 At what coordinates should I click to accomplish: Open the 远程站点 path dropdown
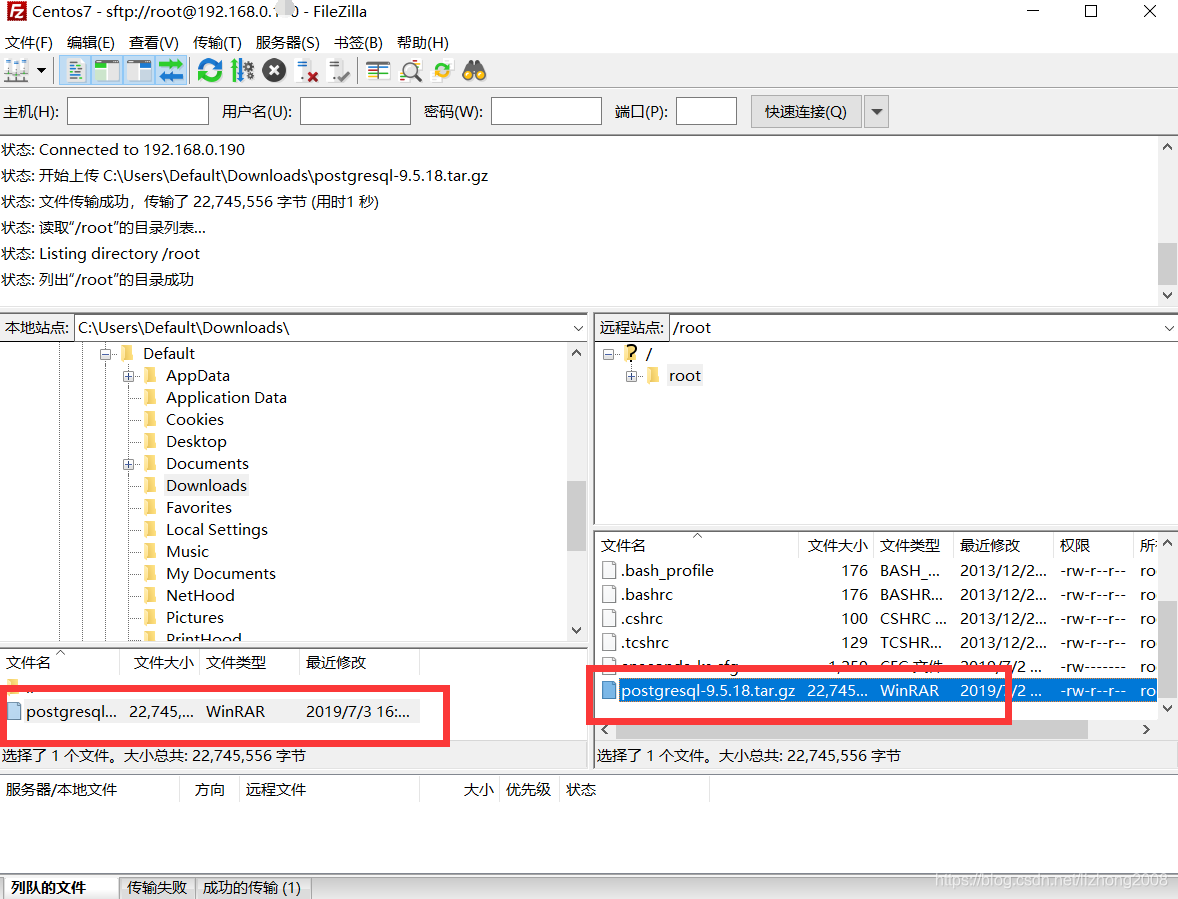point(1169,328)
